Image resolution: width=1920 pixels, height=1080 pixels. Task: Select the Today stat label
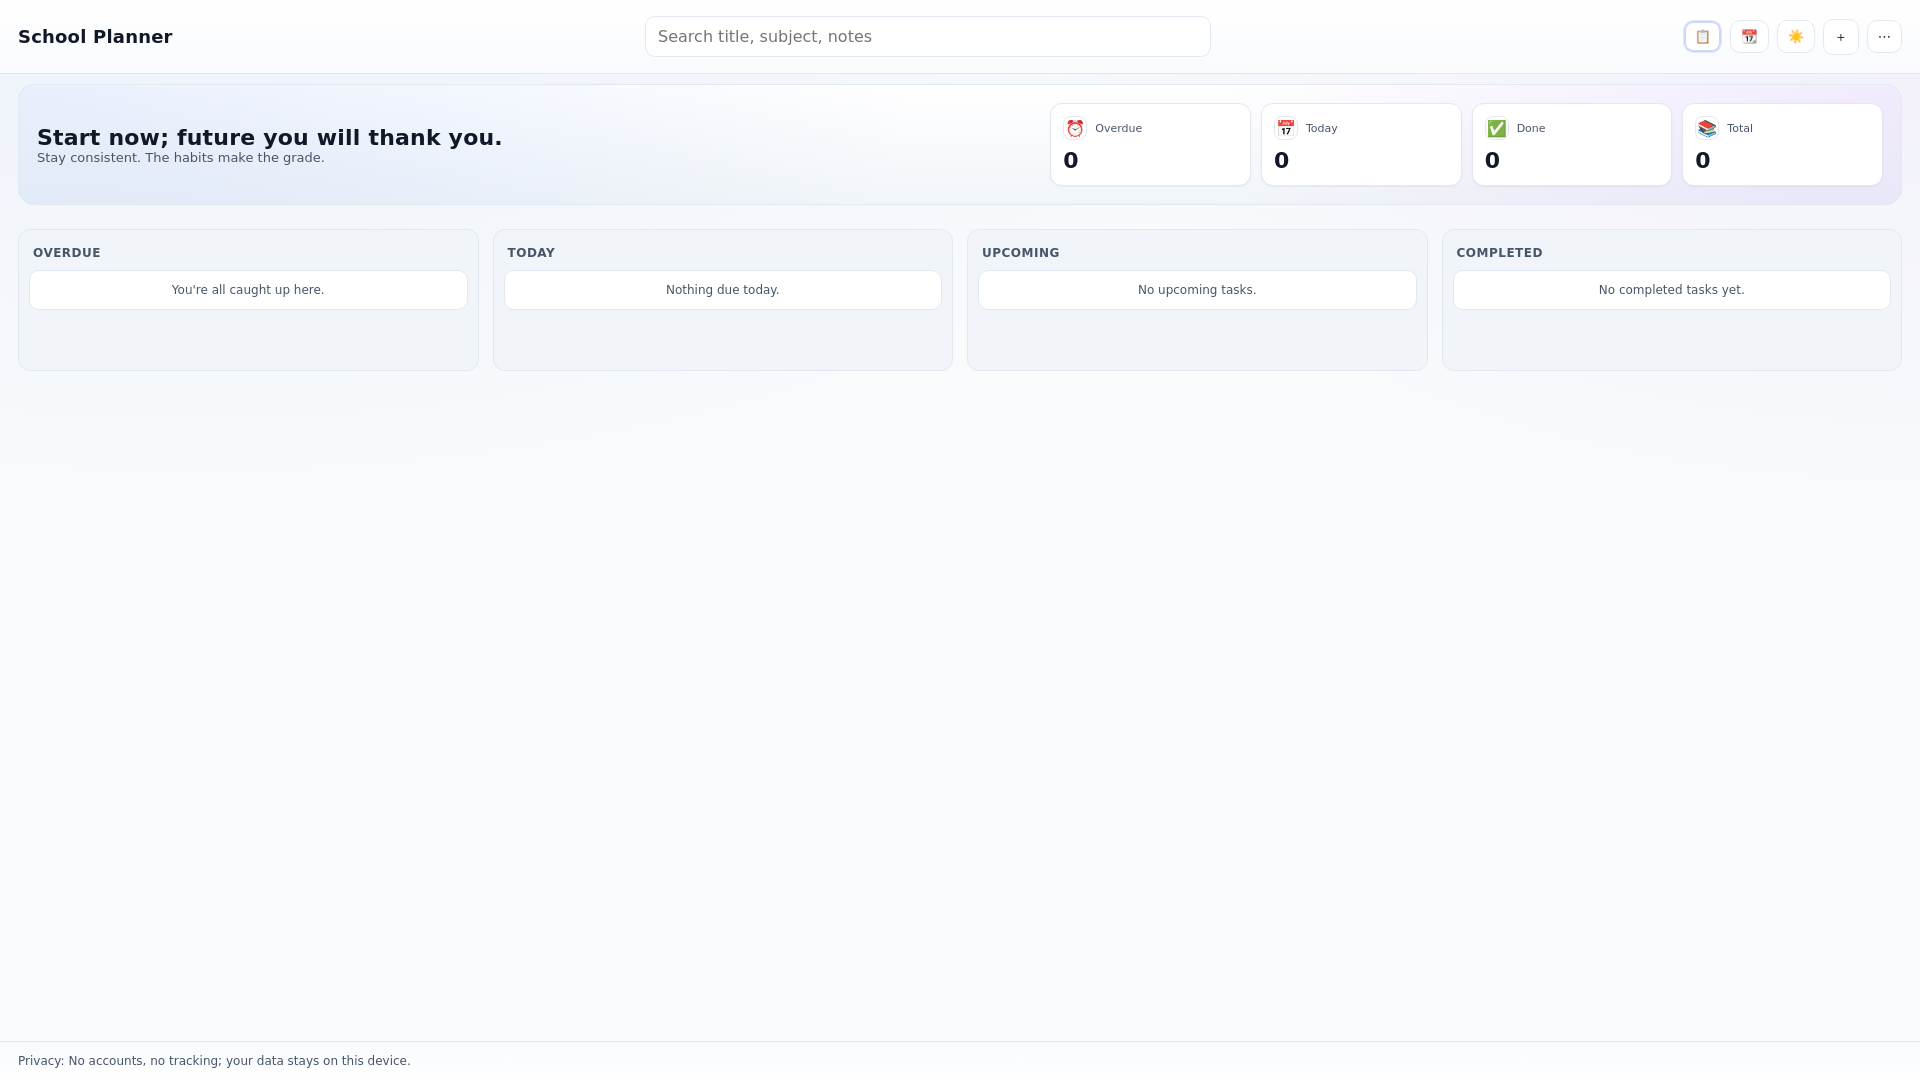[1321, 128]
